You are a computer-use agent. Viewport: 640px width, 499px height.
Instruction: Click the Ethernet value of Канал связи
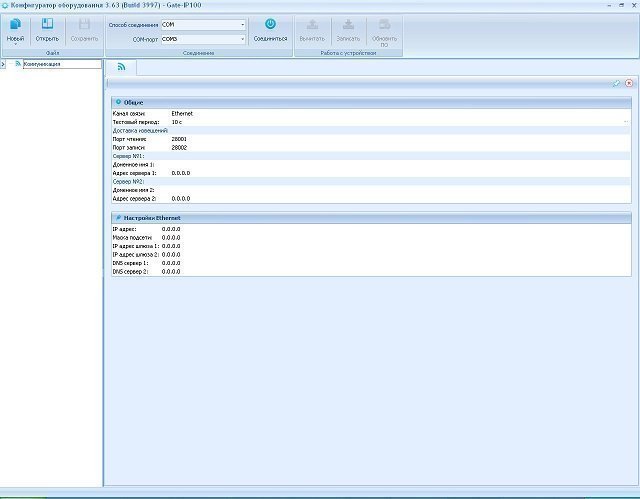coord(182,113)
